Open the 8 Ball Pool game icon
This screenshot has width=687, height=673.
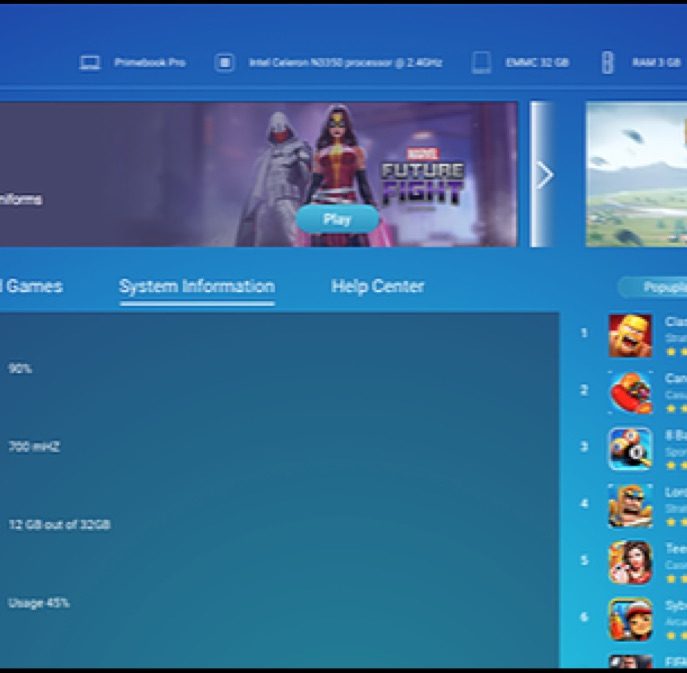point(630,449)
